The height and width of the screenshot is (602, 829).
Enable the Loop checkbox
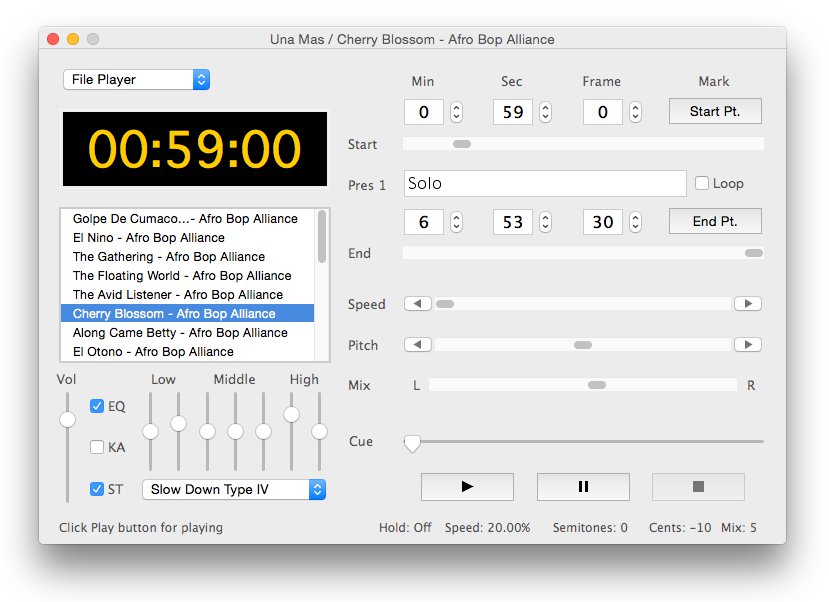point(702,183)
